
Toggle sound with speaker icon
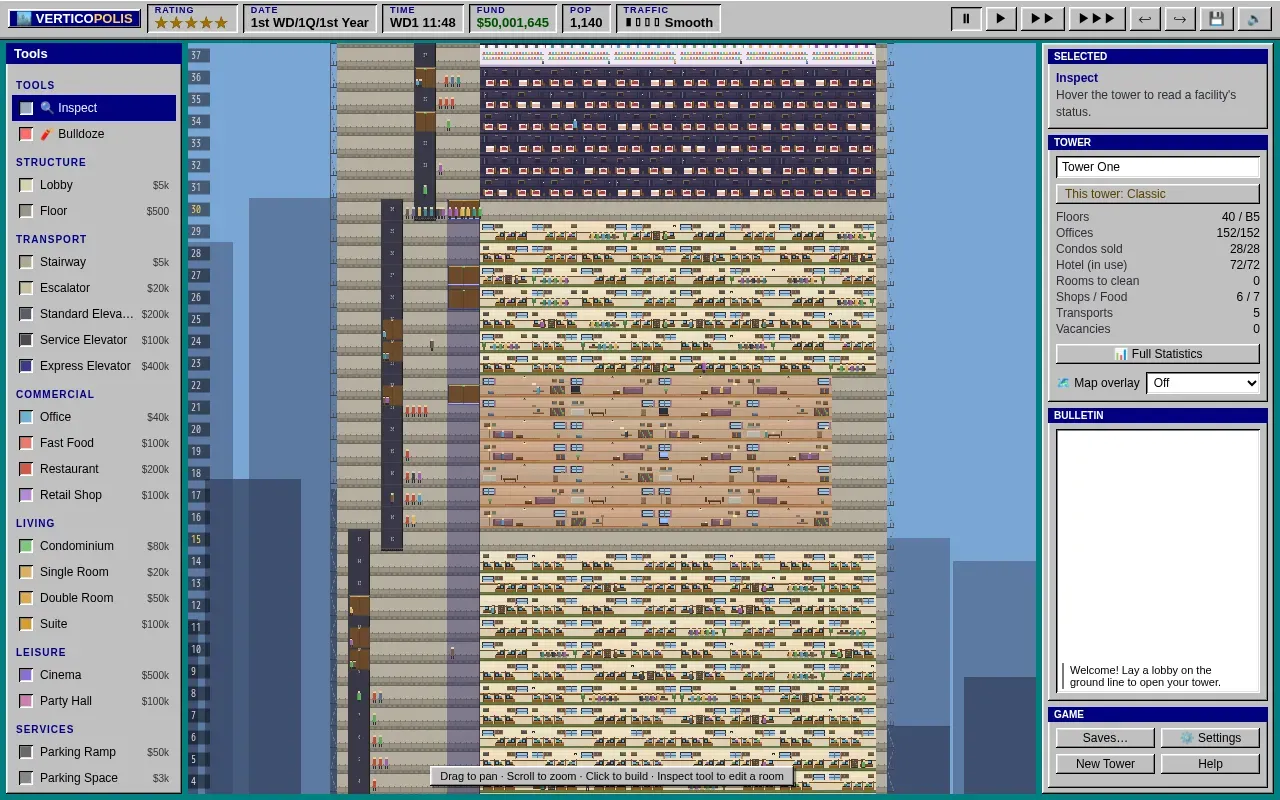pyautogui.click(x=1253, y=18)
